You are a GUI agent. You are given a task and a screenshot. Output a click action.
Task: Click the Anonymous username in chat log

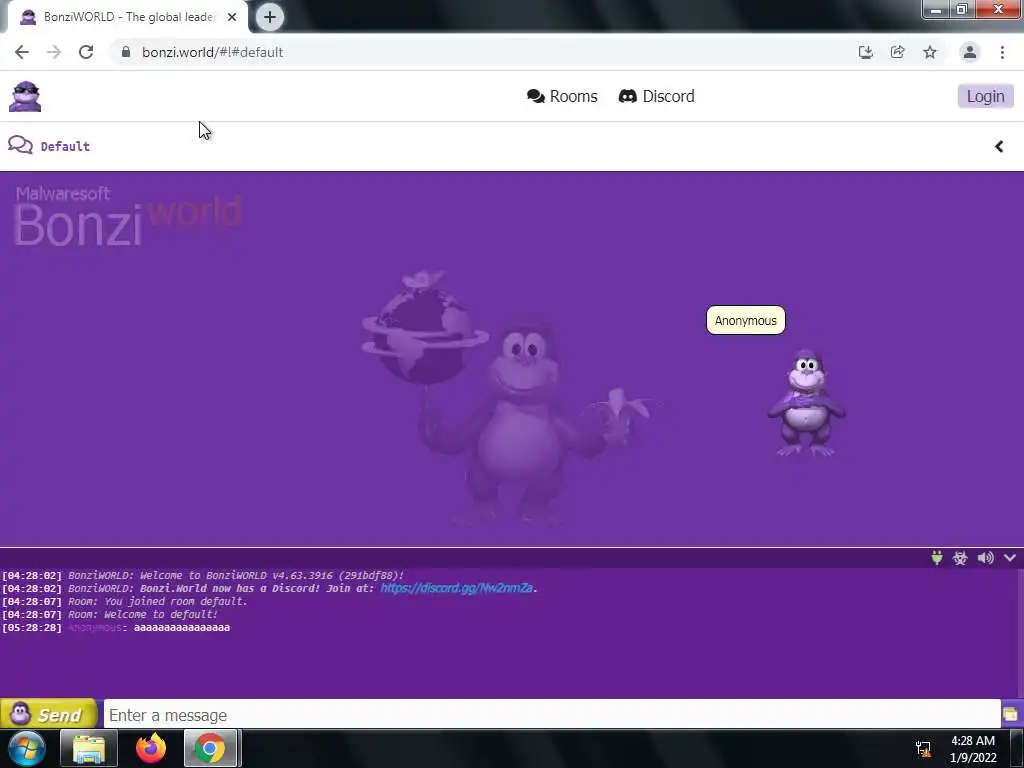tap(95, 628)
